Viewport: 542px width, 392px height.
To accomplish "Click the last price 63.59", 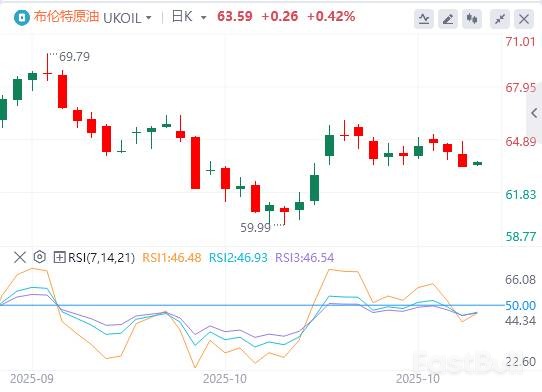I will [235, 16].
